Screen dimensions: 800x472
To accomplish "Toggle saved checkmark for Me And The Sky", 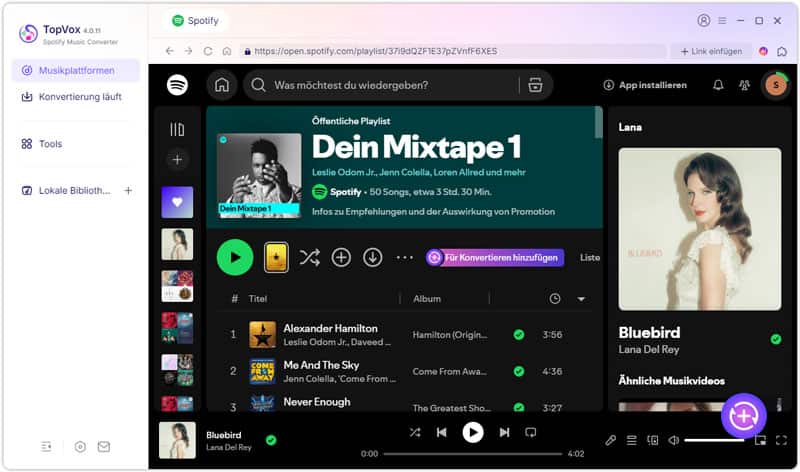I will (x=519, y=371).
